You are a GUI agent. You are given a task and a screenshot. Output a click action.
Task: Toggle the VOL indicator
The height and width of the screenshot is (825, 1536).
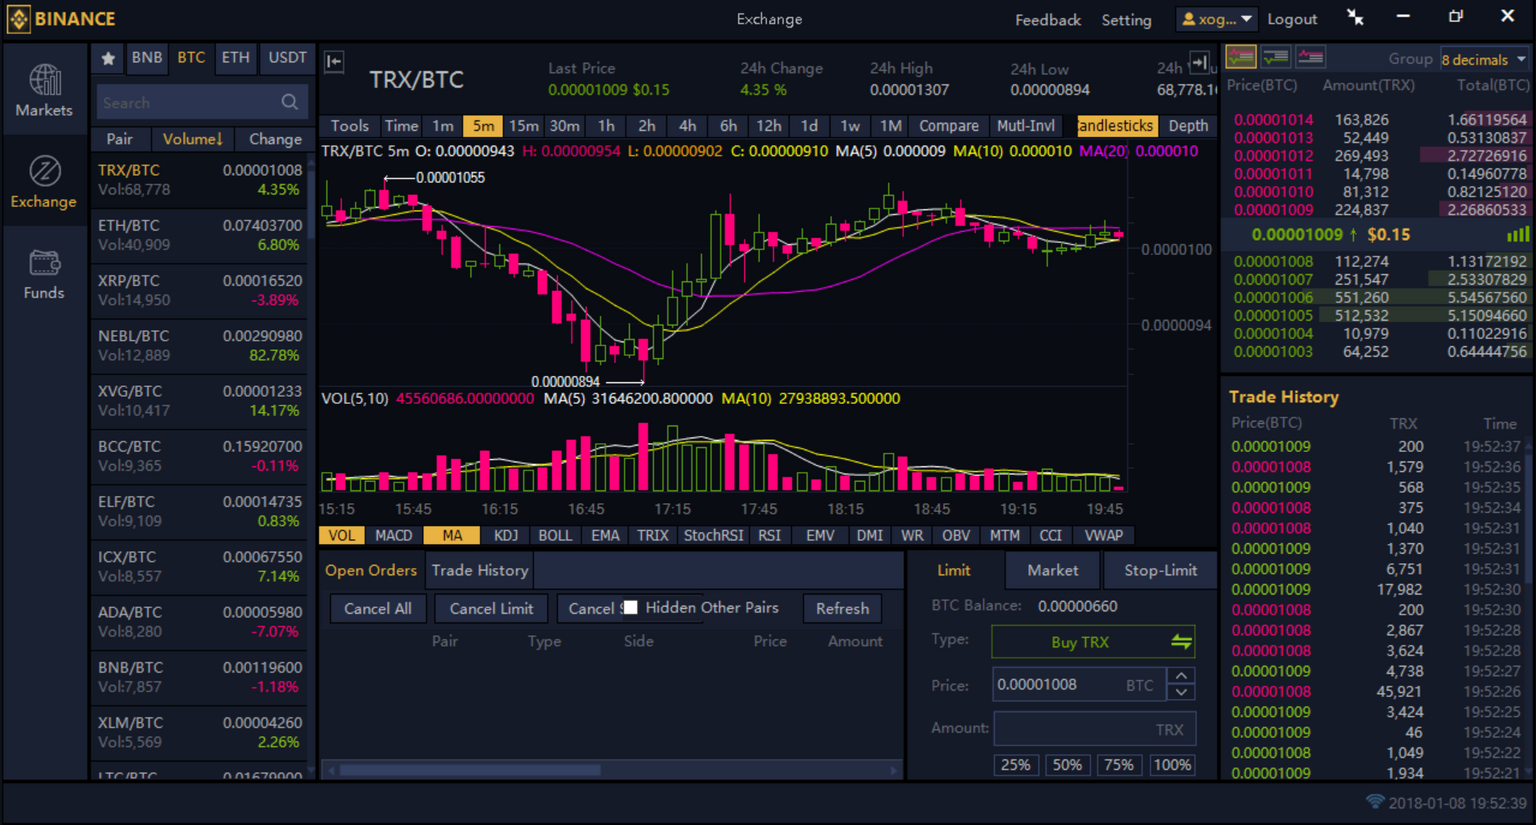[x=341, y=535]
